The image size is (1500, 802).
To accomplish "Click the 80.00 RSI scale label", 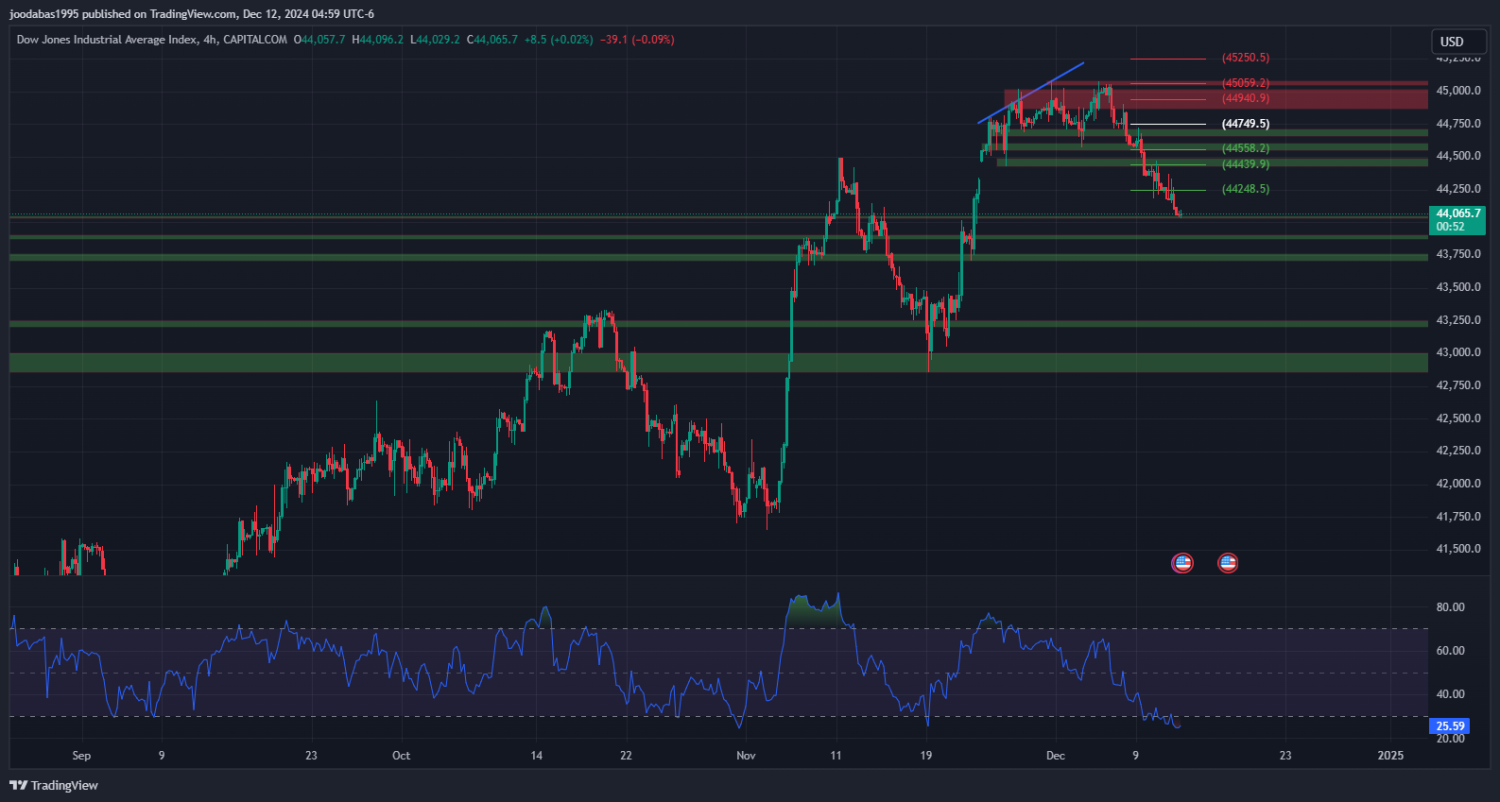I will coord(1450,607).
